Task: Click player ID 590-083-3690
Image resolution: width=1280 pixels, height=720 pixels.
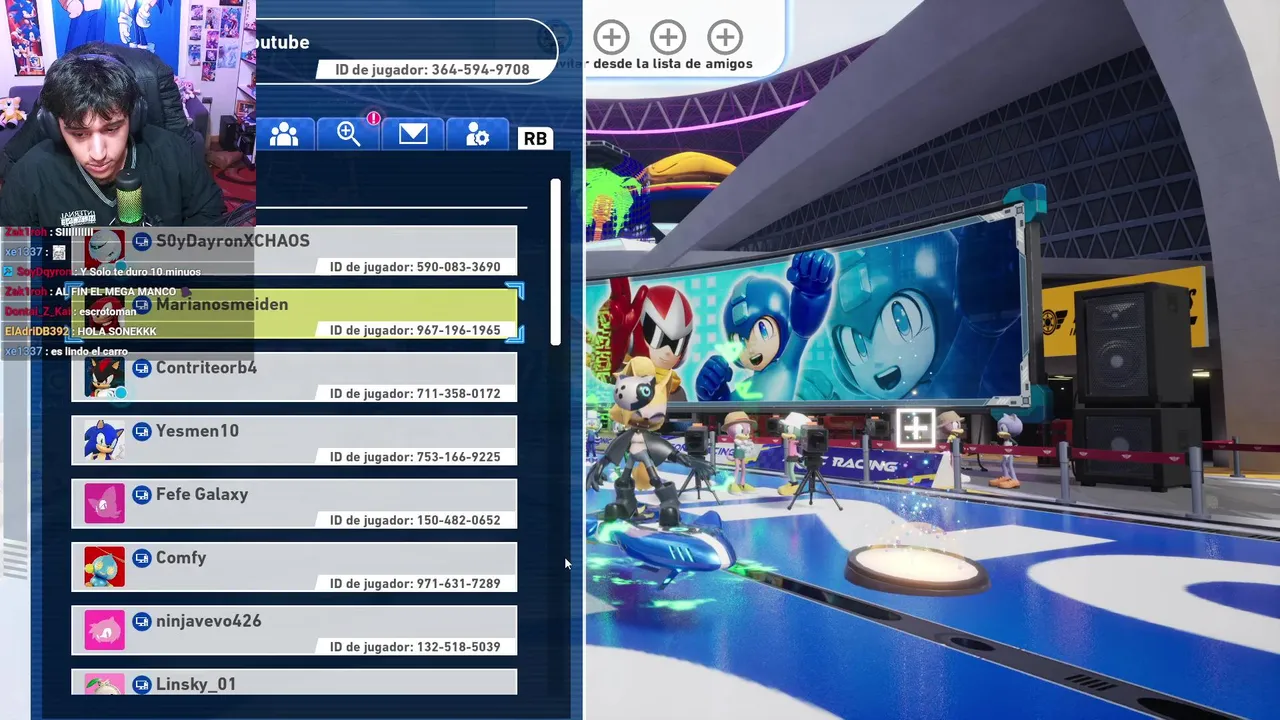Action: pyautogui.click(x=415, y=267)
